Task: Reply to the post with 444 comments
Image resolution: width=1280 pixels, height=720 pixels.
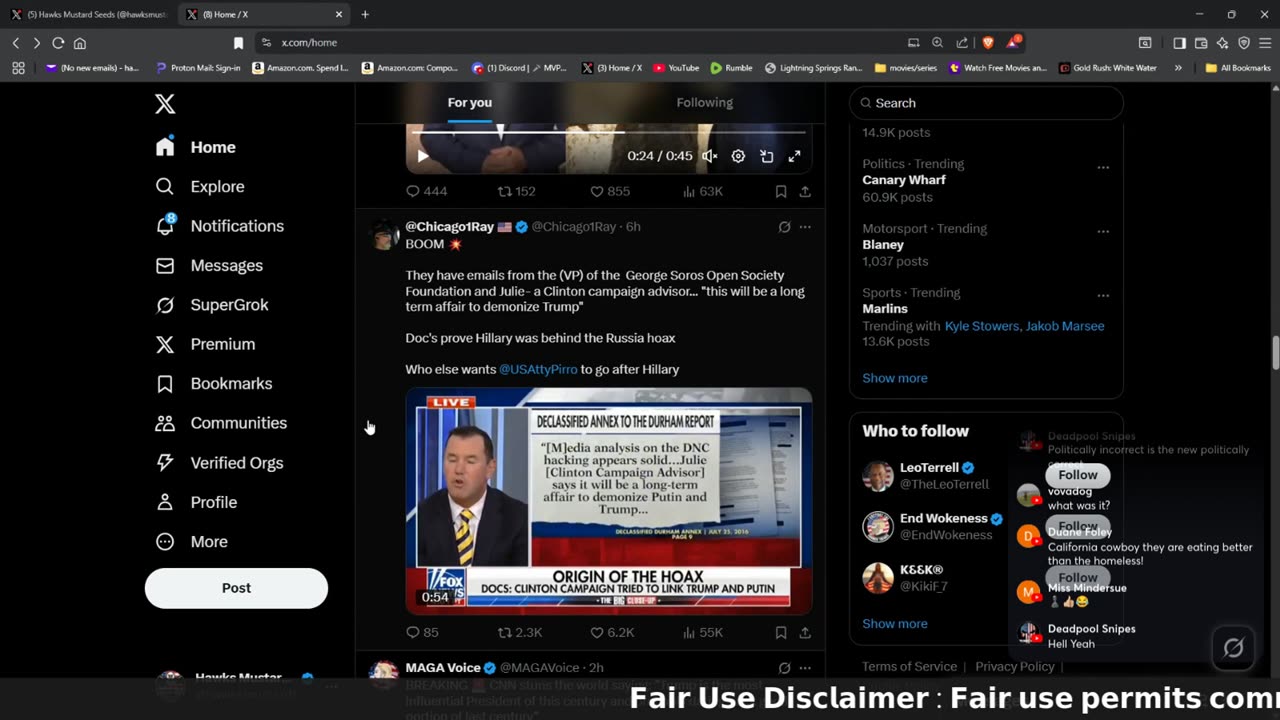Action: coord(426,191)
